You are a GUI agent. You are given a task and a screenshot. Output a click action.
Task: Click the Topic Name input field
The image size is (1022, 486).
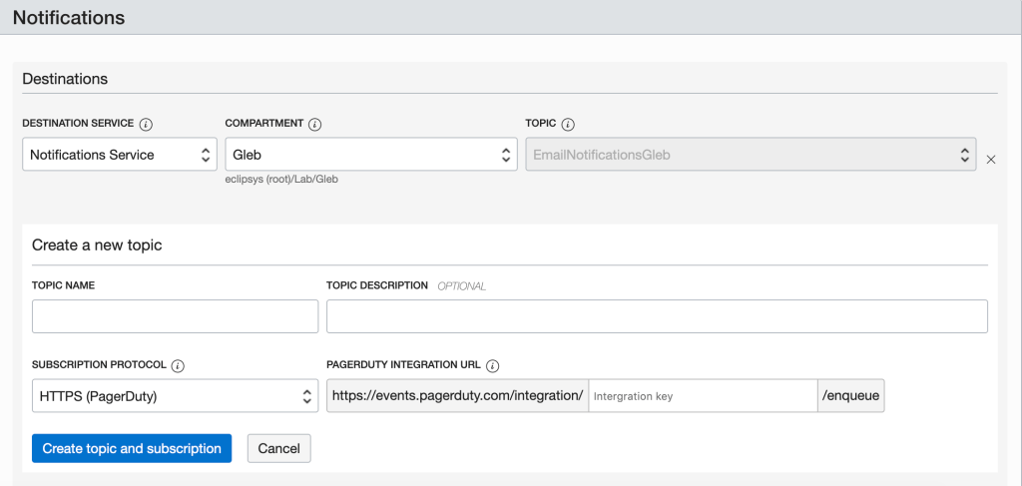[175, 316]
